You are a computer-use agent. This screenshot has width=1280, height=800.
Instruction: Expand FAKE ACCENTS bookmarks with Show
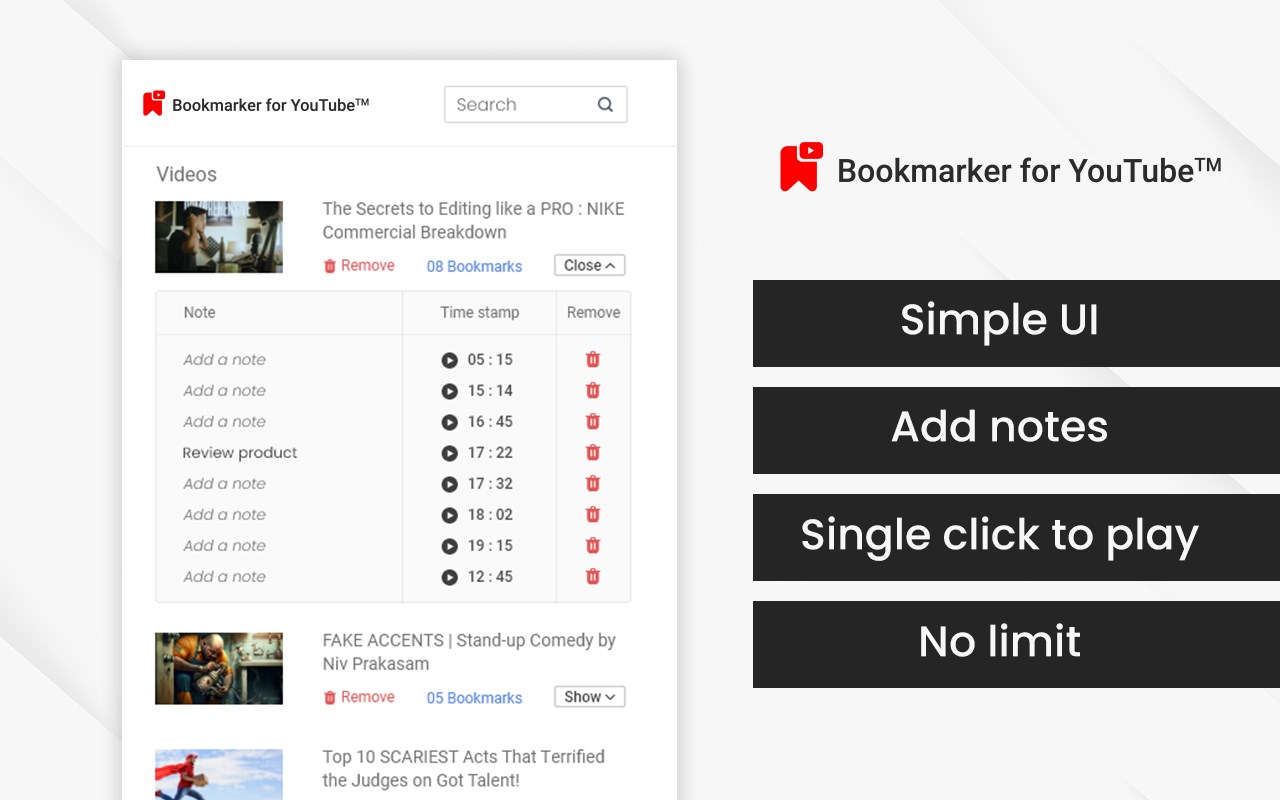590,697
